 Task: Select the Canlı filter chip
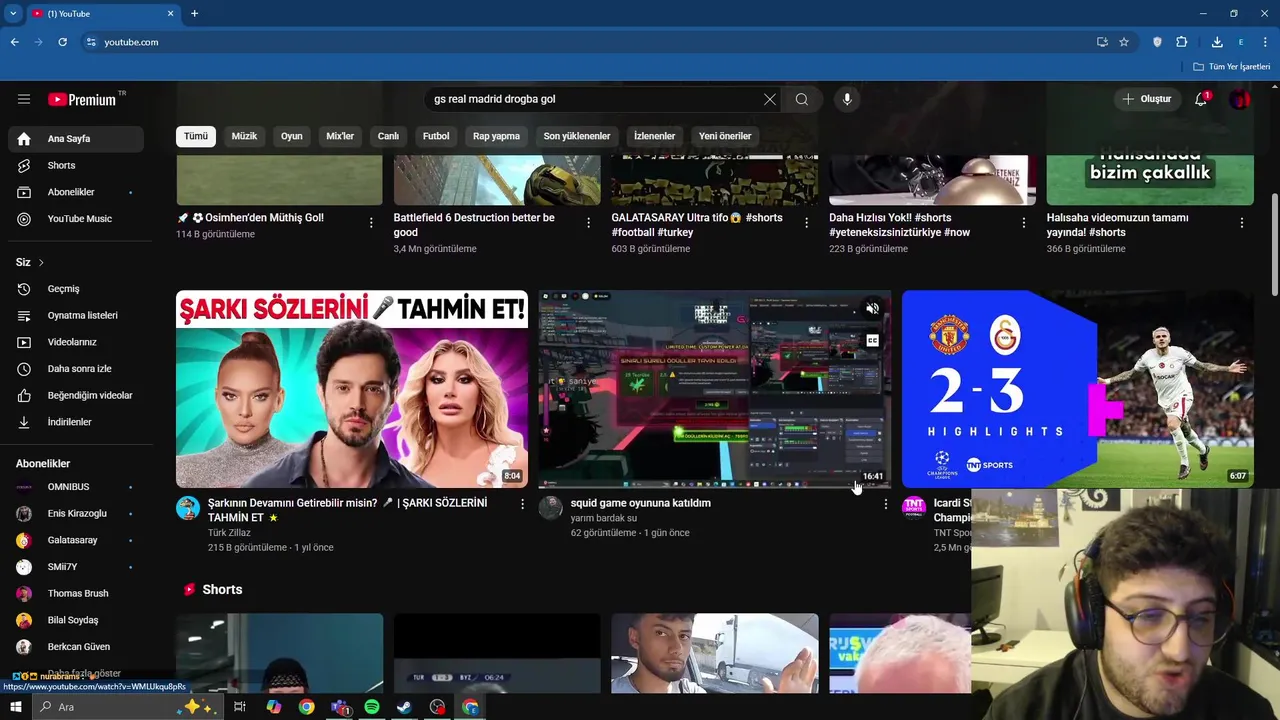pos(388,136)
